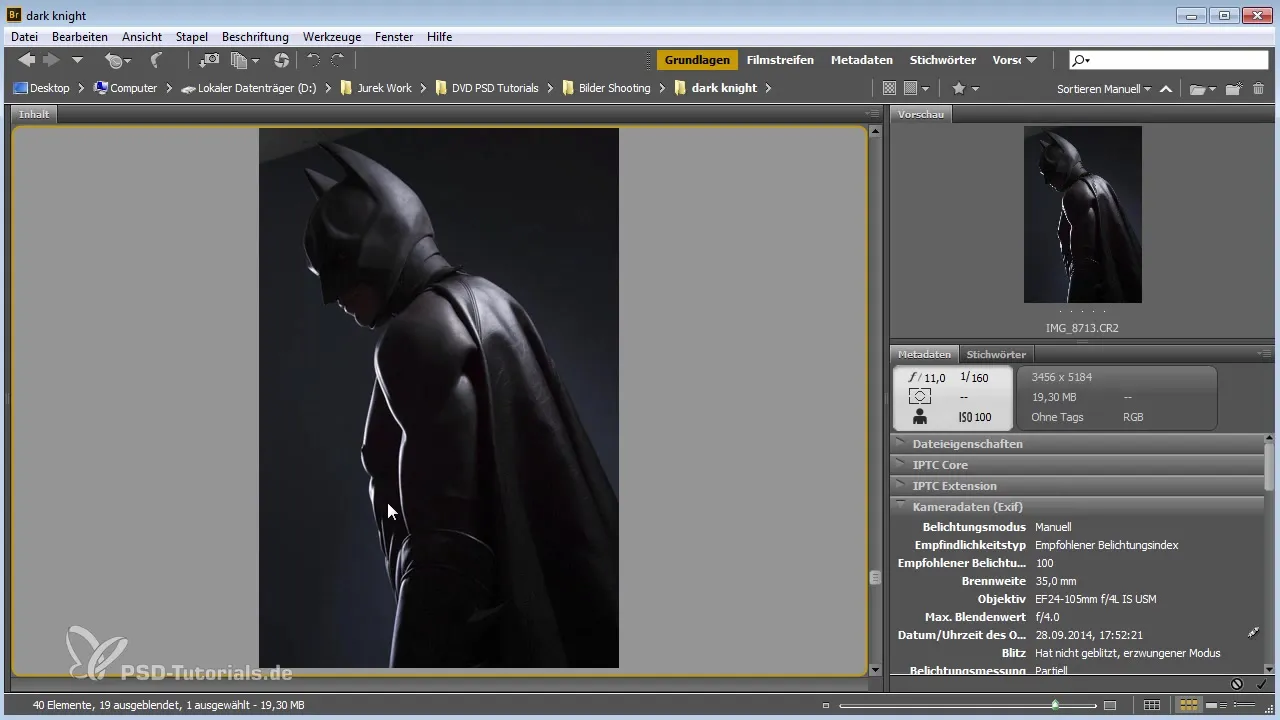Click the thumbnail quality checkered icon
This screenshot has height=720, width=1280.
889,88
